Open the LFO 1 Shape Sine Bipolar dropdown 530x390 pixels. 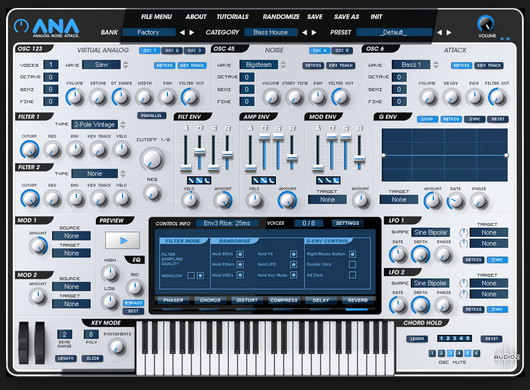click(x=431, y=233)
